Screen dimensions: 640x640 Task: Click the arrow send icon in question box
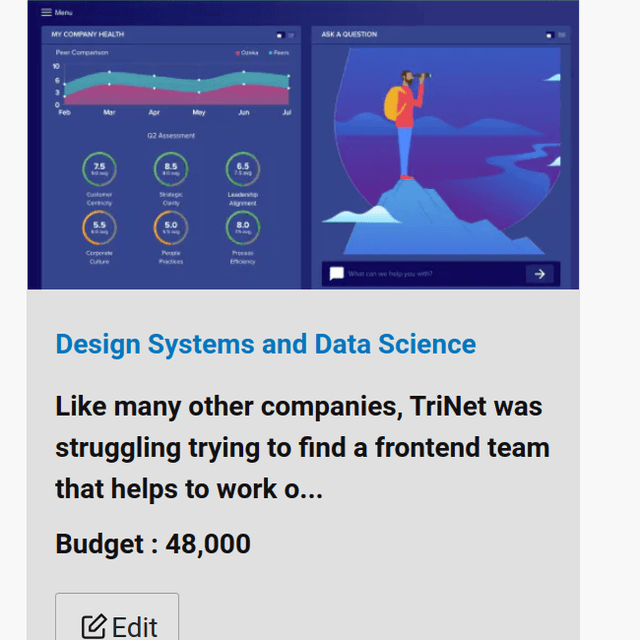pos(540,274)
